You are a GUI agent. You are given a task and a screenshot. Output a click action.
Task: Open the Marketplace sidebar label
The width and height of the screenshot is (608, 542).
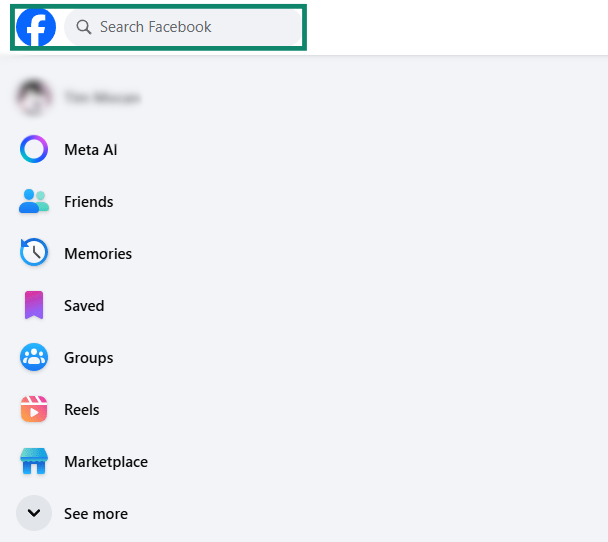pos(106,462)
